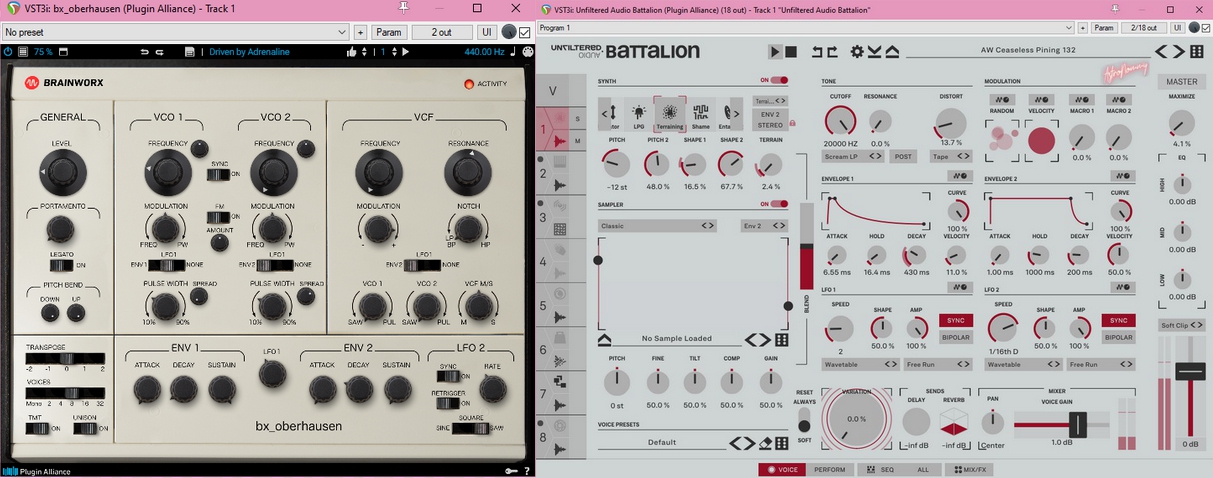Select the Shame synth engine
The image size is (1213, 478).
pyautogui.click(x=700, y=114)
